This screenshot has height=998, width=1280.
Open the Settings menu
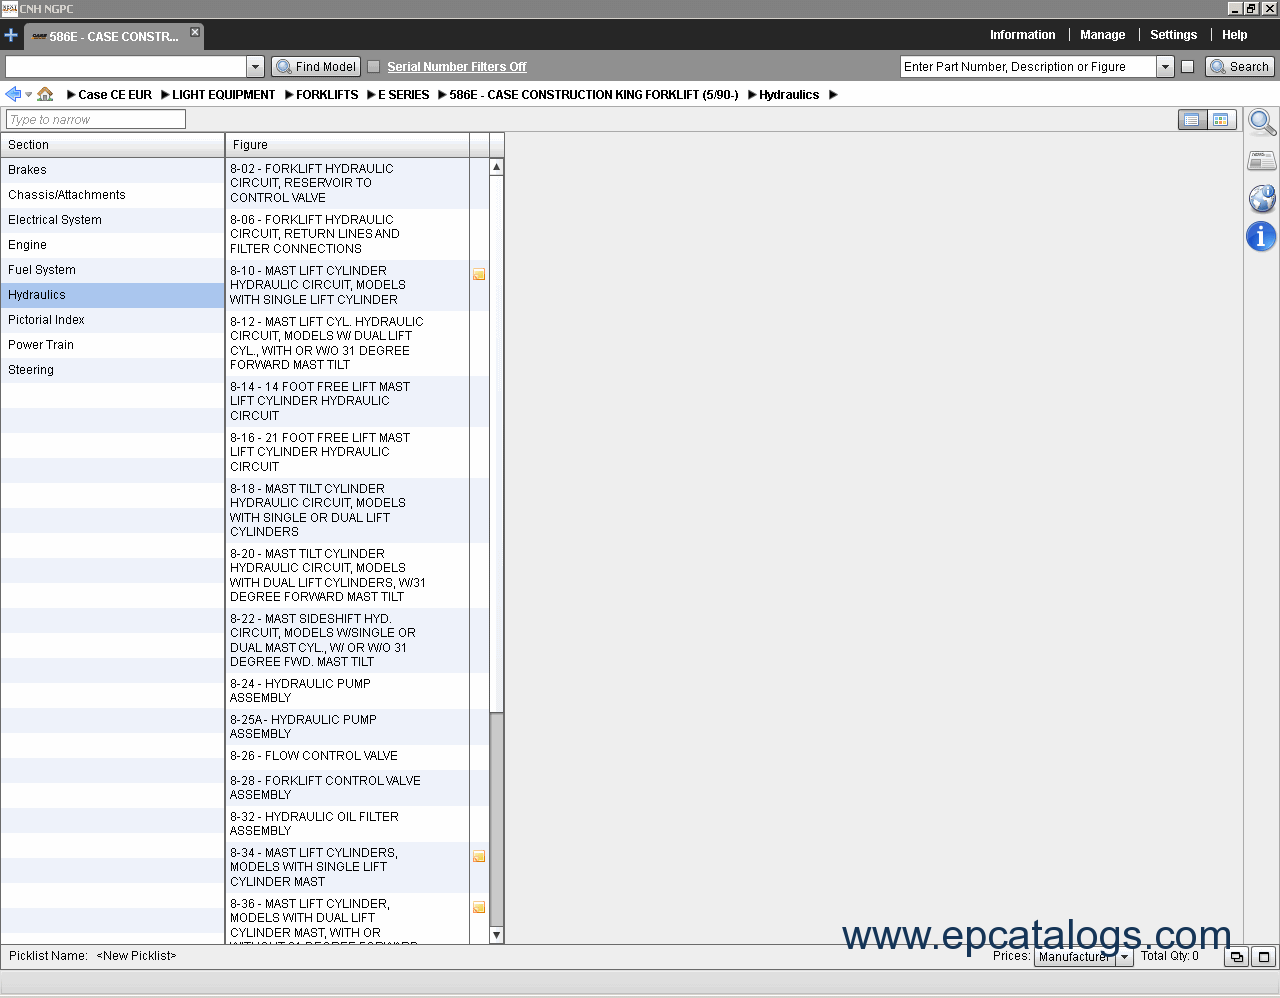(1173, 35)
